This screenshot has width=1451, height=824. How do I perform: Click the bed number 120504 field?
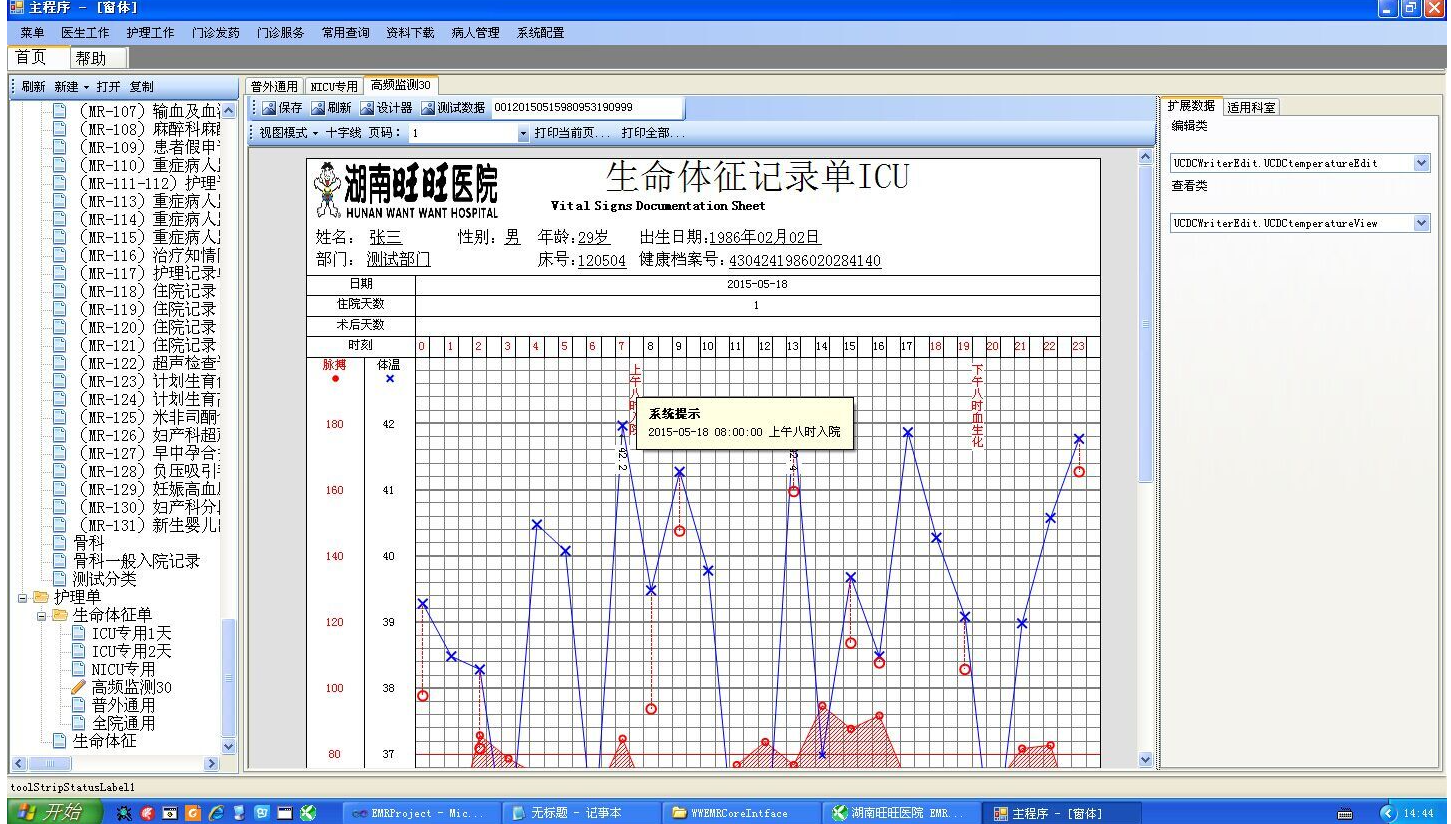(x=602, y=261)
